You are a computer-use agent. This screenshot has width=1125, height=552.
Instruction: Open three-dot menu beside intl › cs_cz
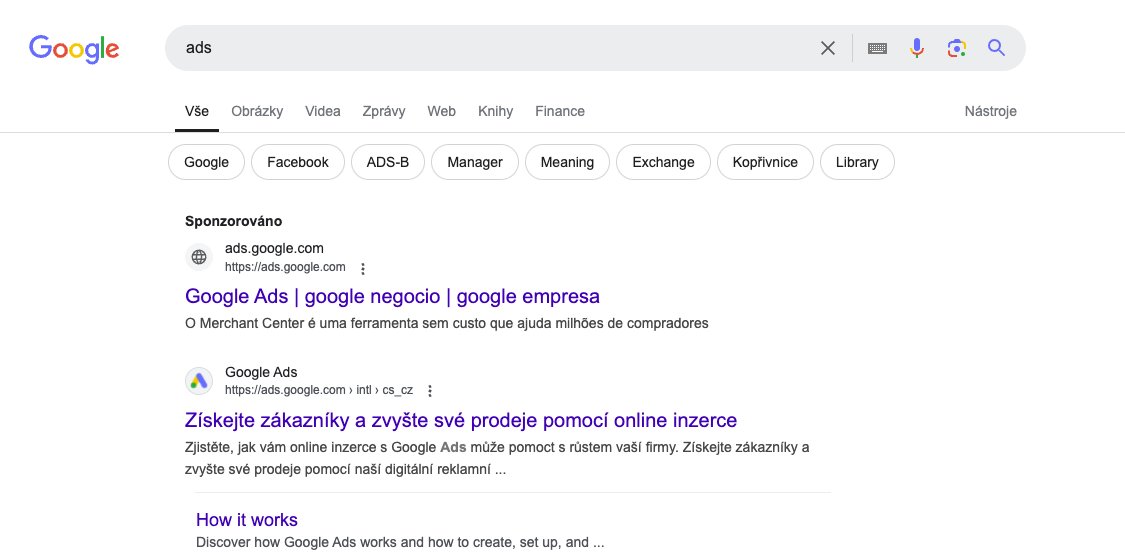tap(430, 391)
